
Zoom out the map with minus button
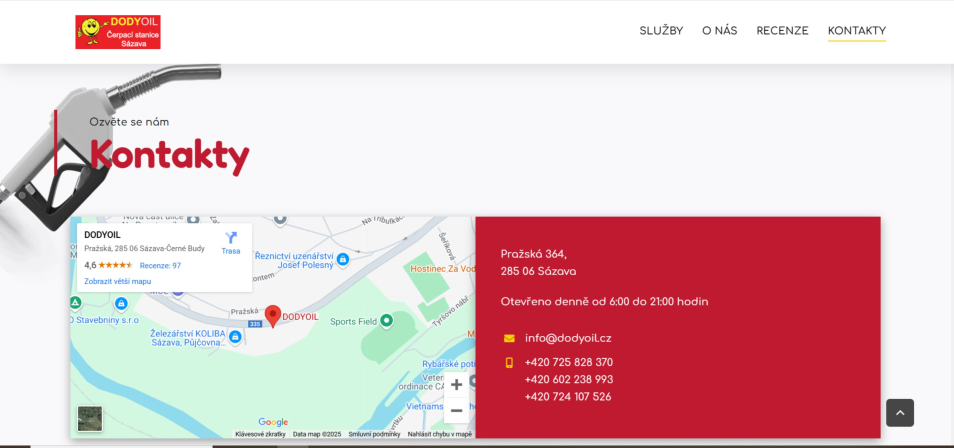pos(456,410)
